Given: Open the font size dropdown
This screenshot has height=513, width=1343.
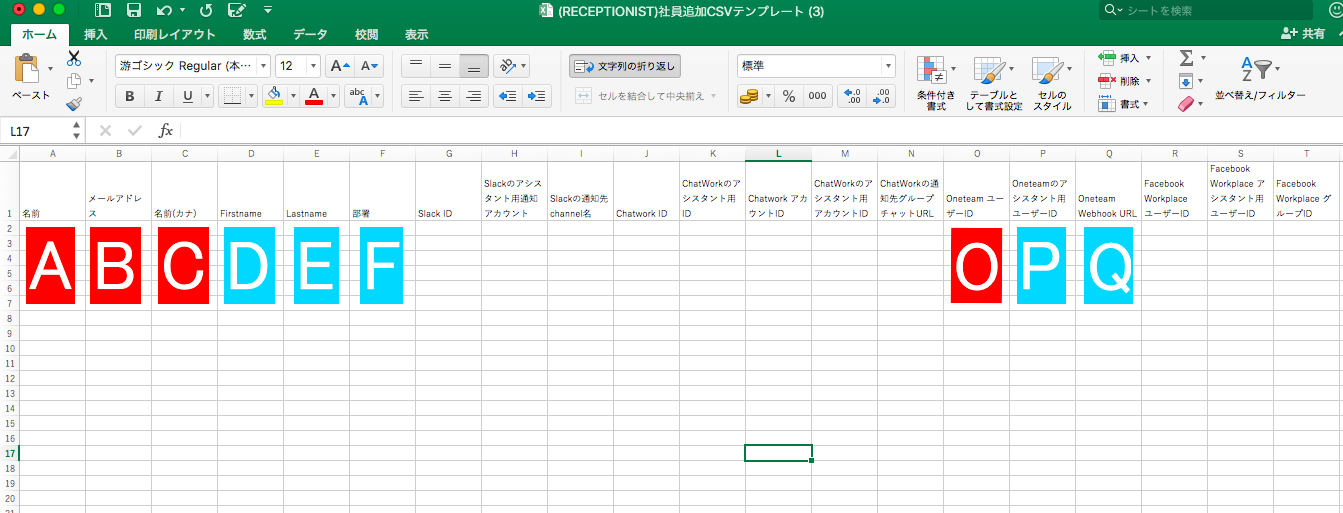Looking at the screenshot, I should [x=314, y=66].
